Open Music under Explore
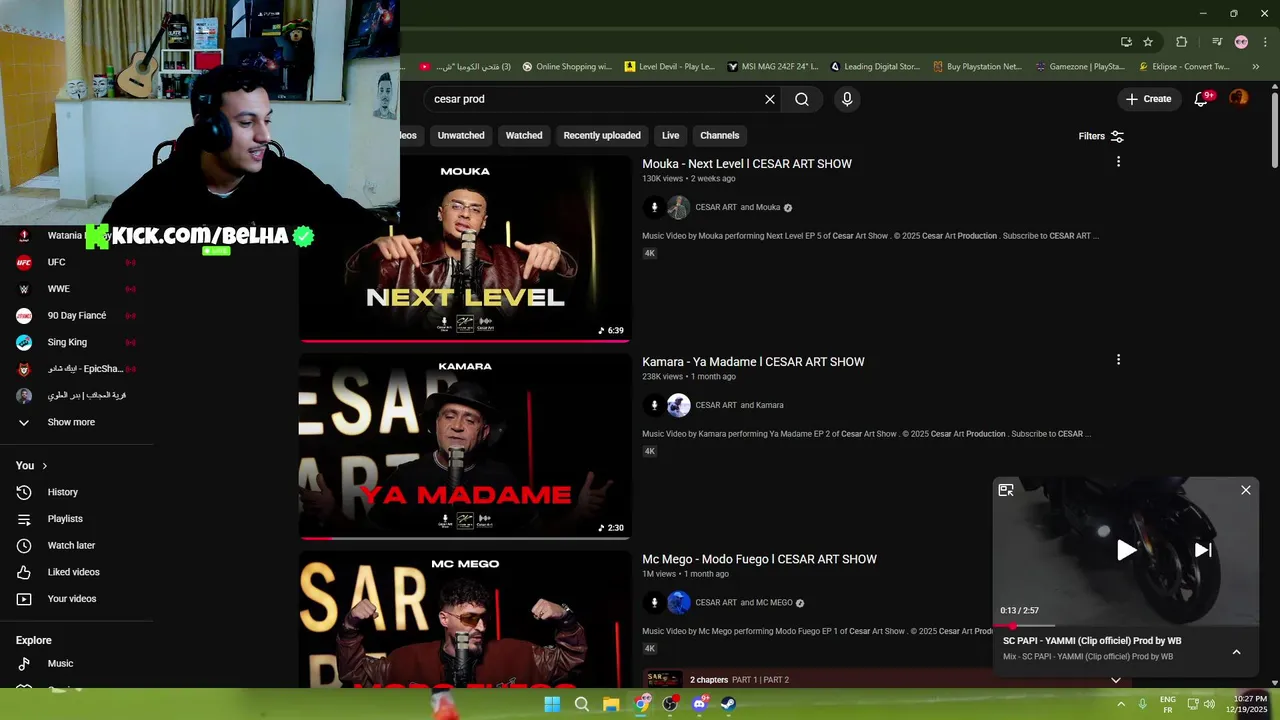This screenshot has width=1280, height=720. (60, 664)
